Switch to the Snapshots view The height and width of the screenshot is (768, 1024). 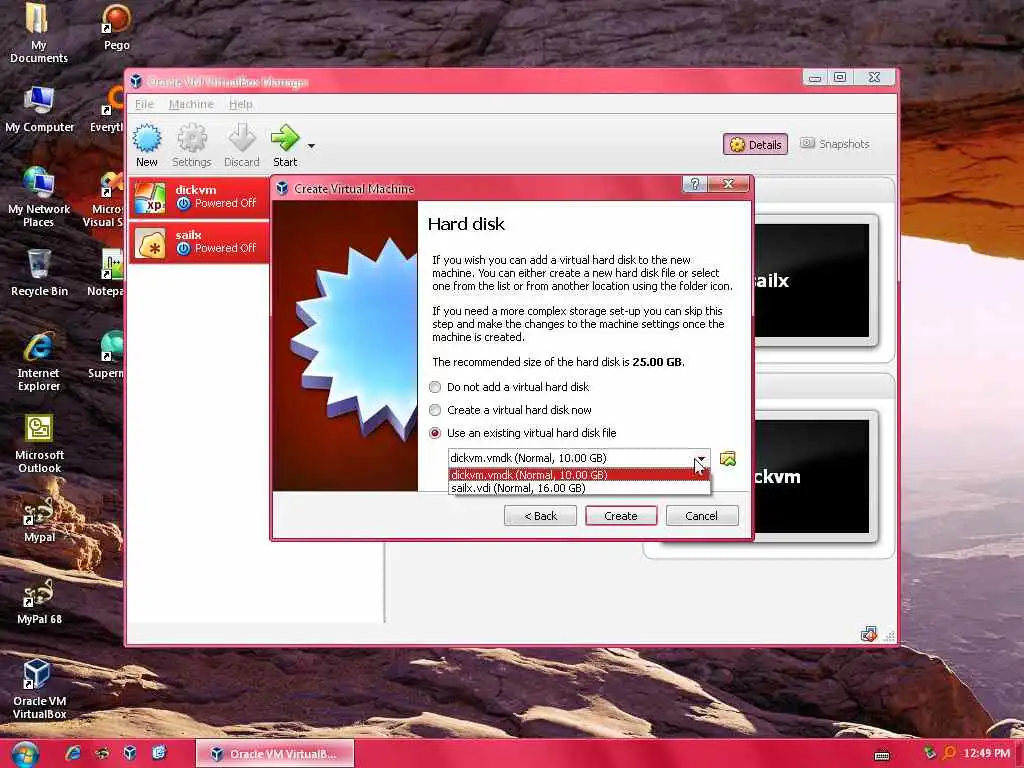click(x=835, y=144)
